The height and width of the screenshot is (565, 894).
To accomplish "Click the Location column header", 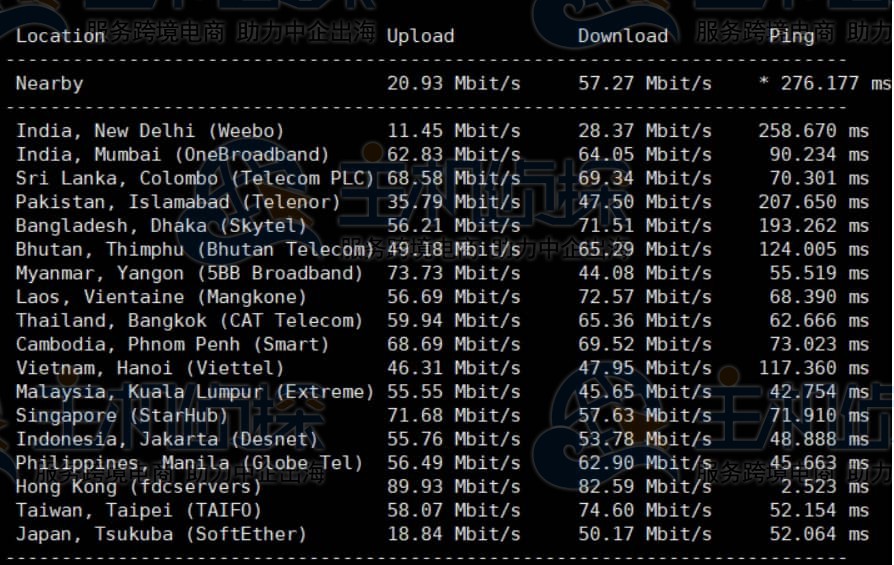I will pyautogui.click(x=60, y=36).
